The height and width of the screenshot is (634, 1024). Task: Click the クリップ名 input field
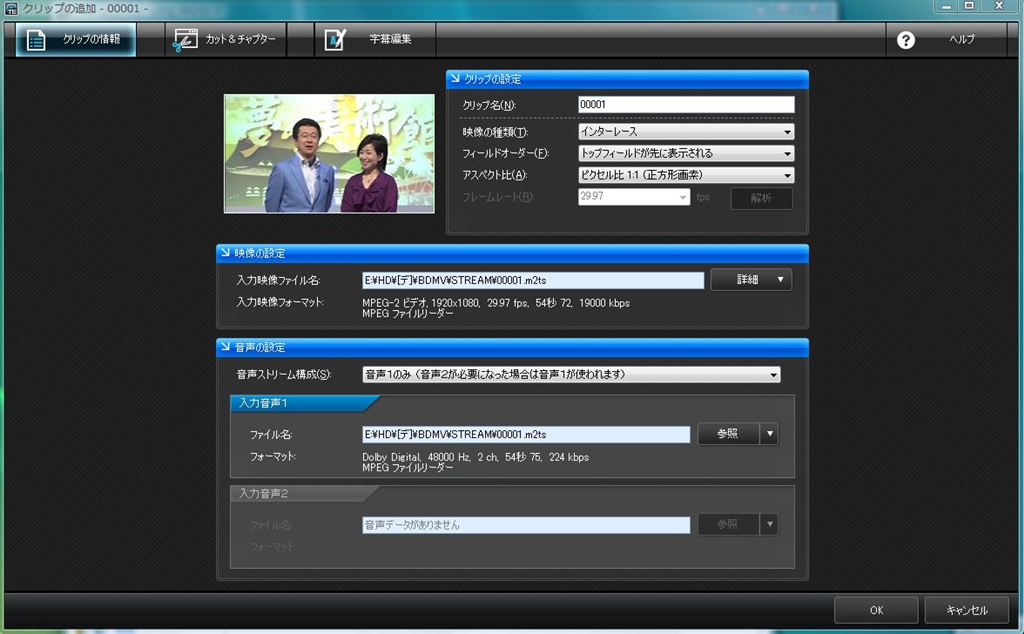pos(686,104)
